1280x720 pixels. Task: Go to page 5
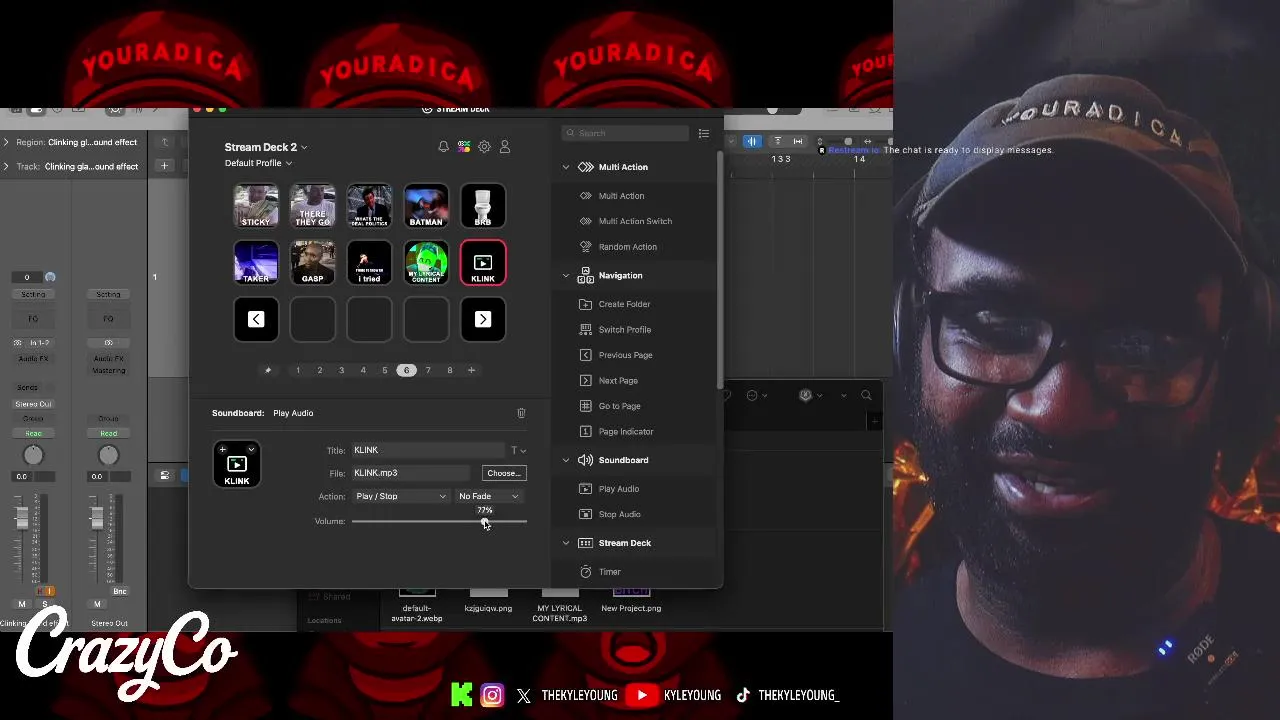click(385, 370)
